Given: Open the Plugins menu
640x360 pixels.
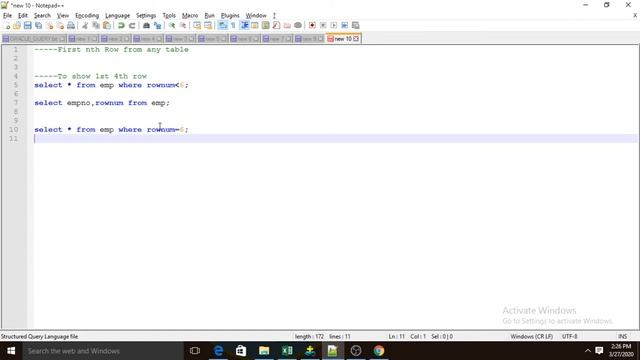Looking at the screenshot, I should (230, 16).
